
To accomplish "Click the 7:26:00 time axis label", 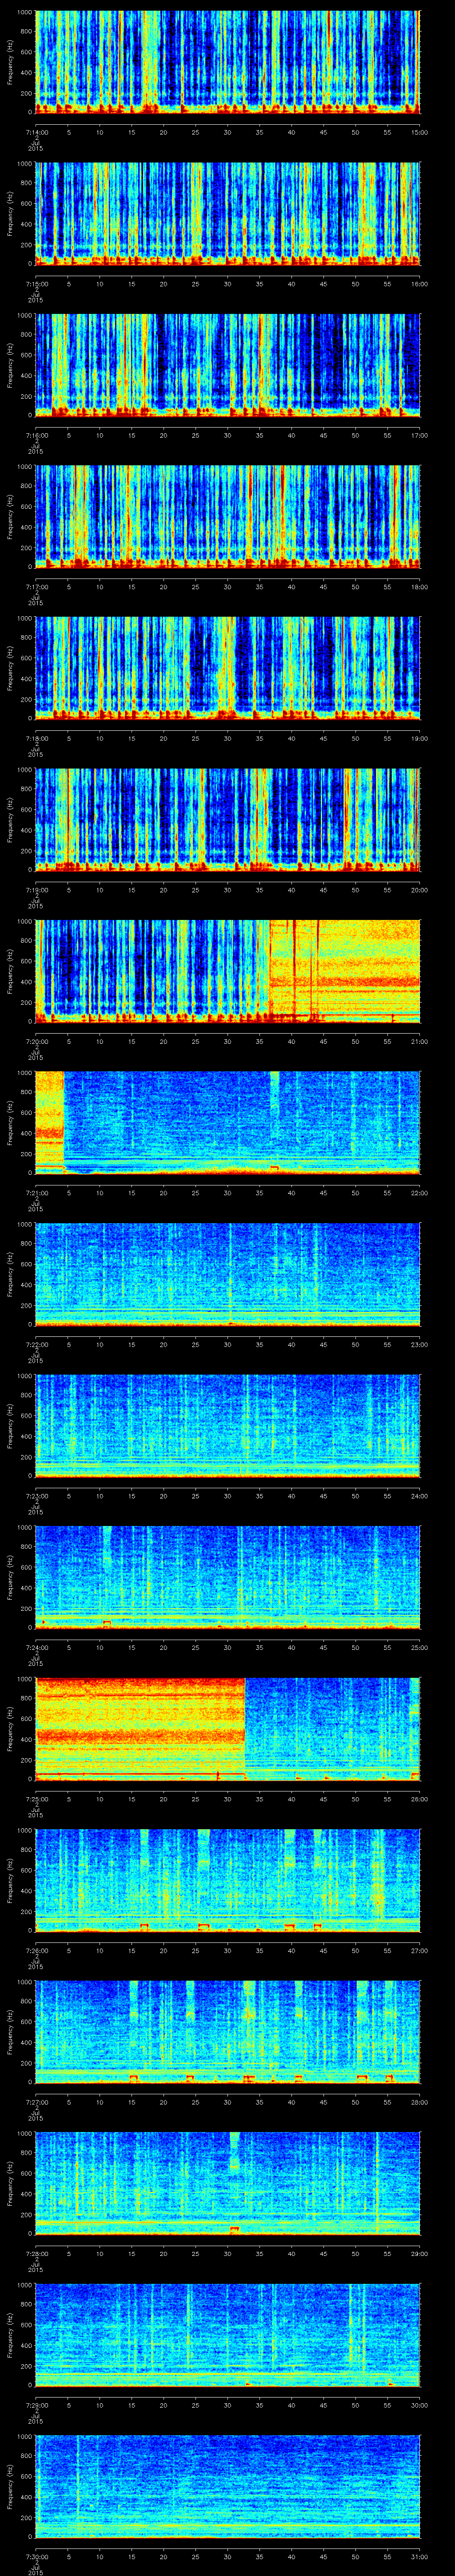I will 37,1950.
